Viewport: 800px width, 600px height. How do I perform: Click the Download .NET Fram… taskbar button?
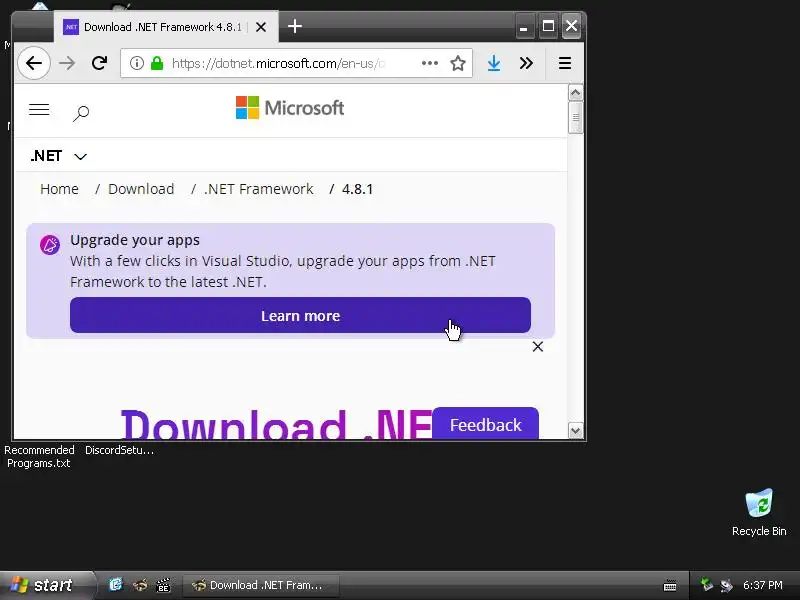coord(261,585)
